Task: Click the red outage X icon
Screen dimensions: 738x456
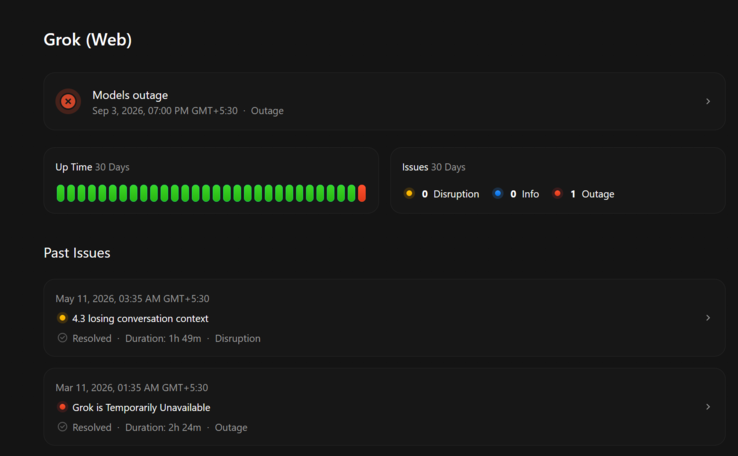Action: pyautogui.click(x=68, y=101)
